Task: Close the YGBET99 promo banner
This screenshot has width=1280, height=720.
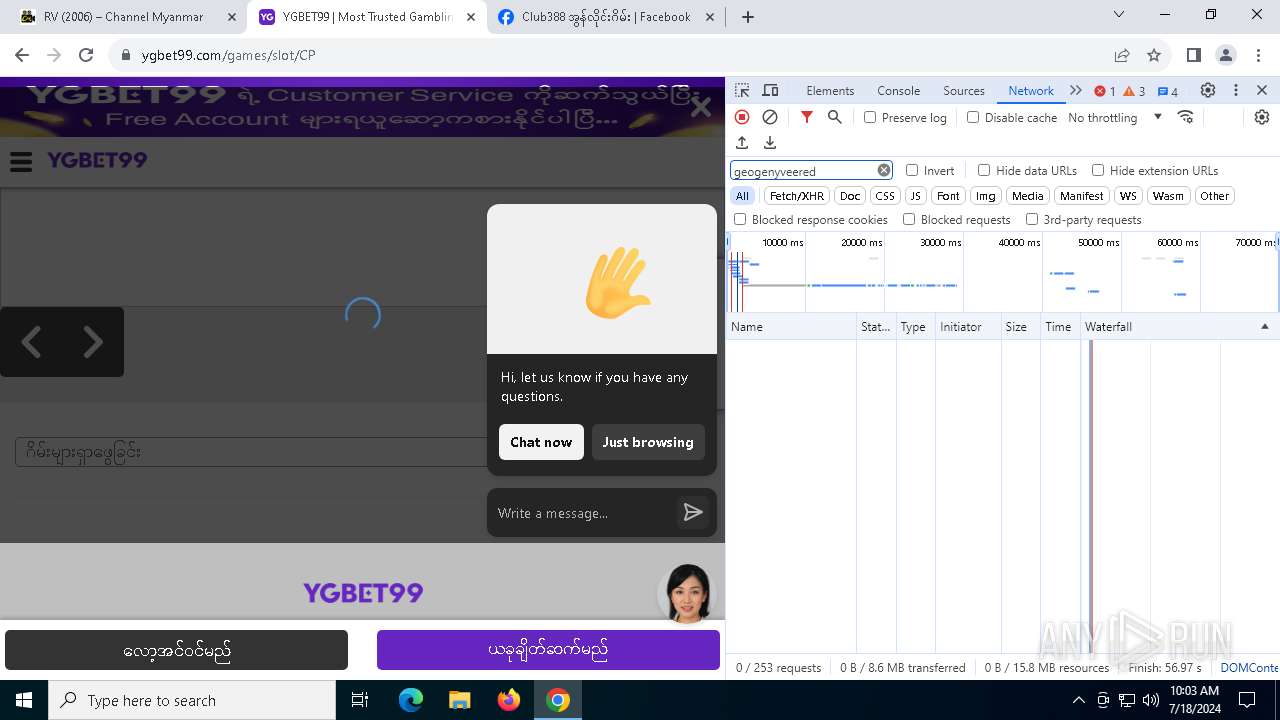Action: 701,106
